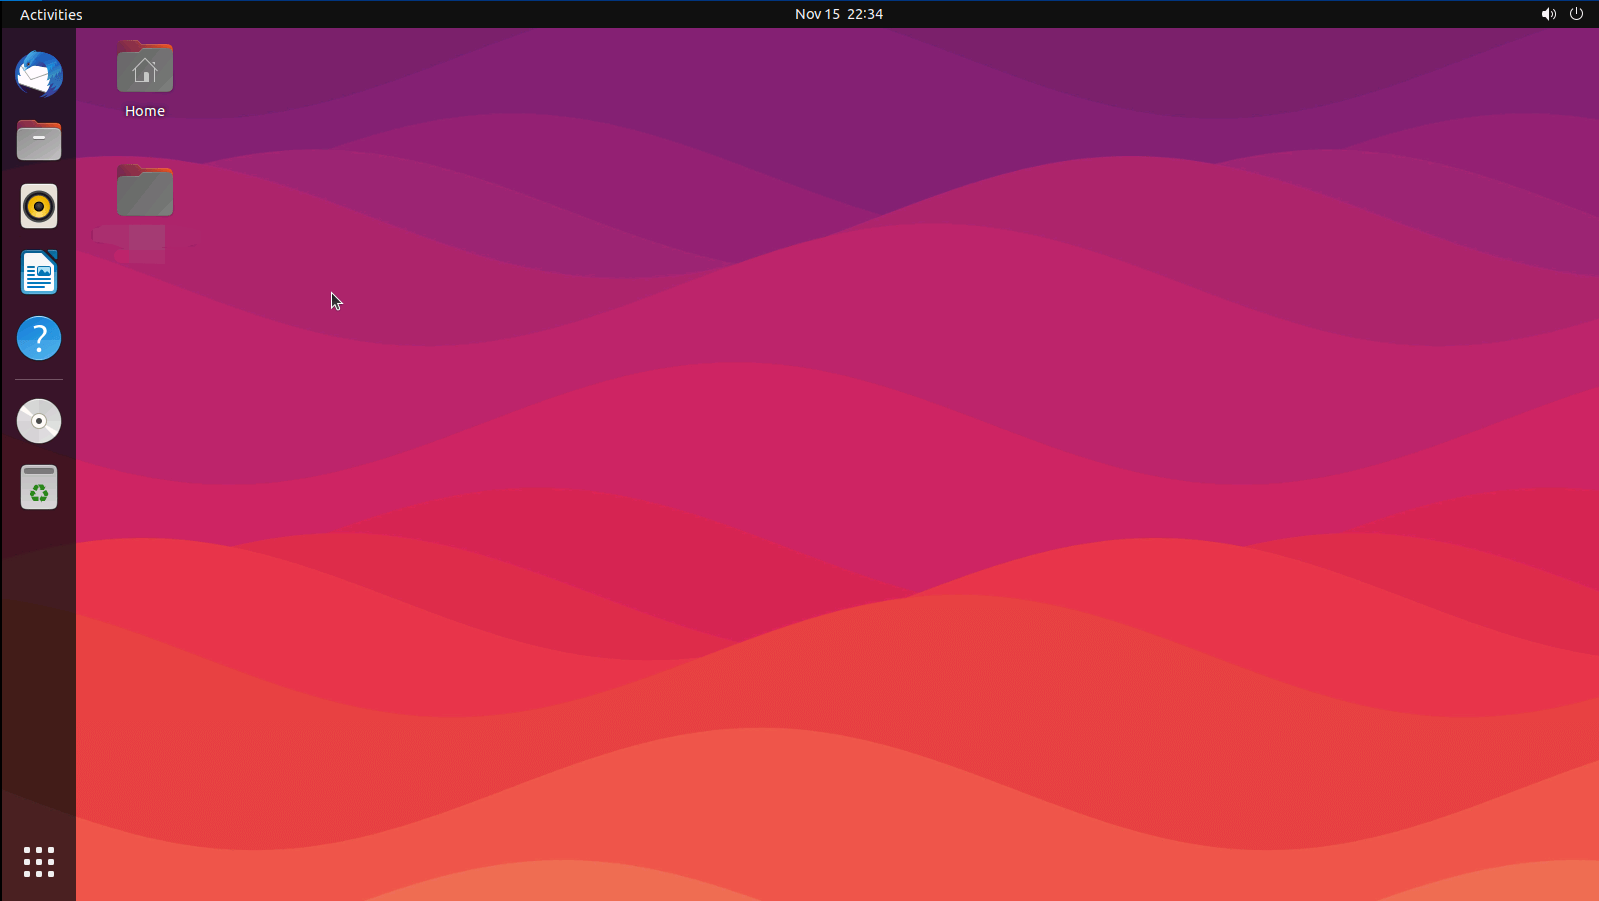
Task: Click the volume speaker icon in top bar
Action: click(x=1548, y=14)
